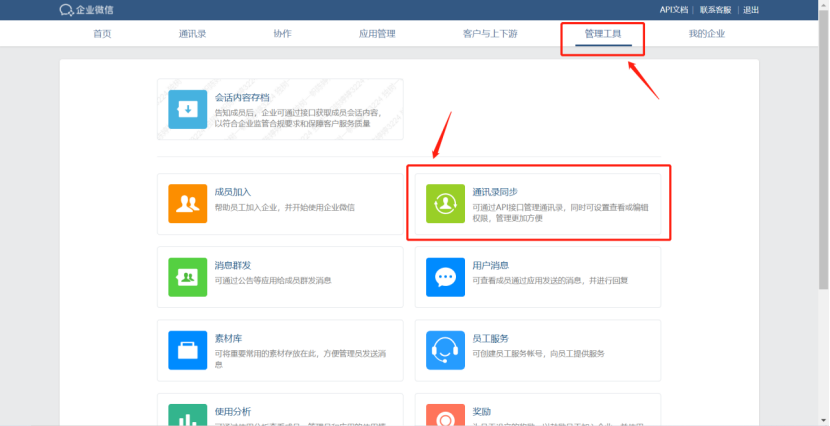
Task: Open the 消息群发 card title
Action: click(233, 265)
